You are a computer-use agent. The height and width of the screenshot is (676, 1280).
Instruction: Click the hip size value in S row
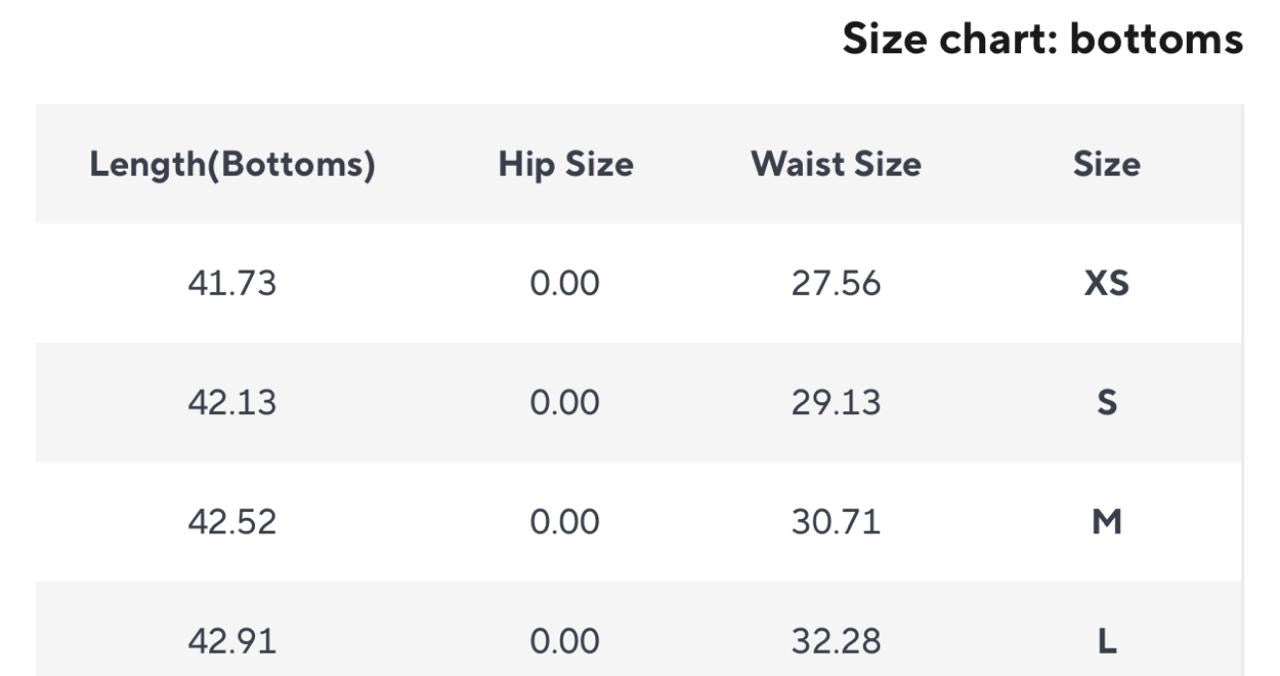pyautogui.click(x=565, y=402)
